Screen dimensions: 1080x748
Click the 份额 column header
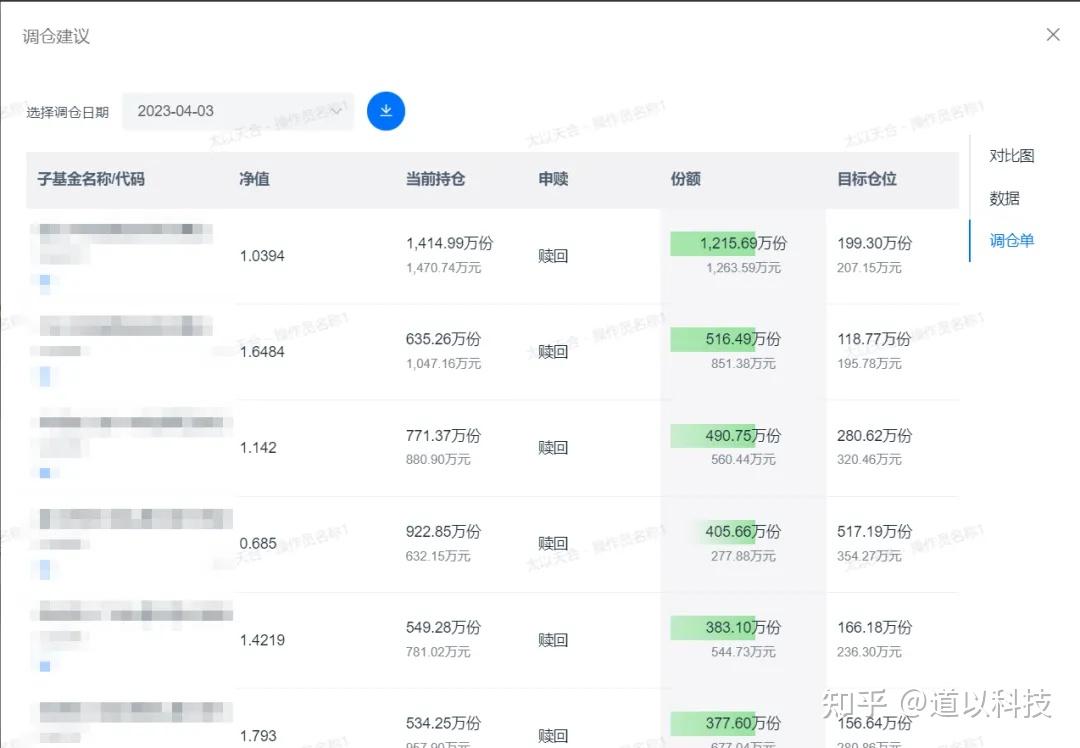click(x=685, y=179)
